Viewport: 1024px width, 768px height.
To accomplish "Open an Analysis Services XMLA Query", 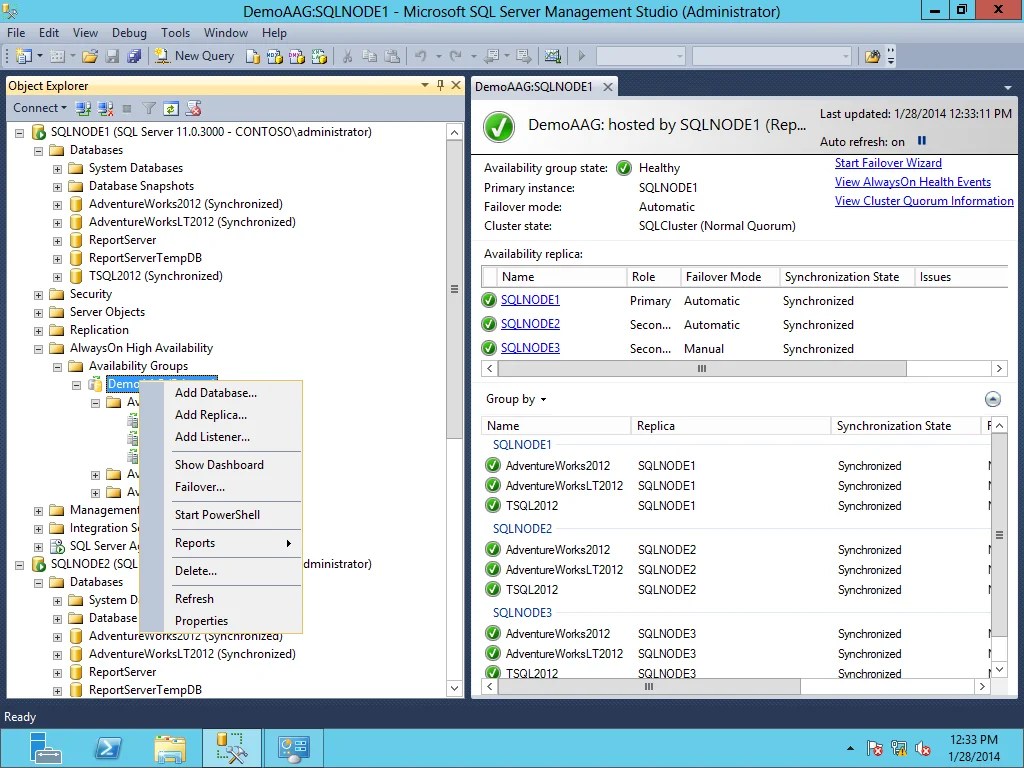I will (x=319, y=57).
